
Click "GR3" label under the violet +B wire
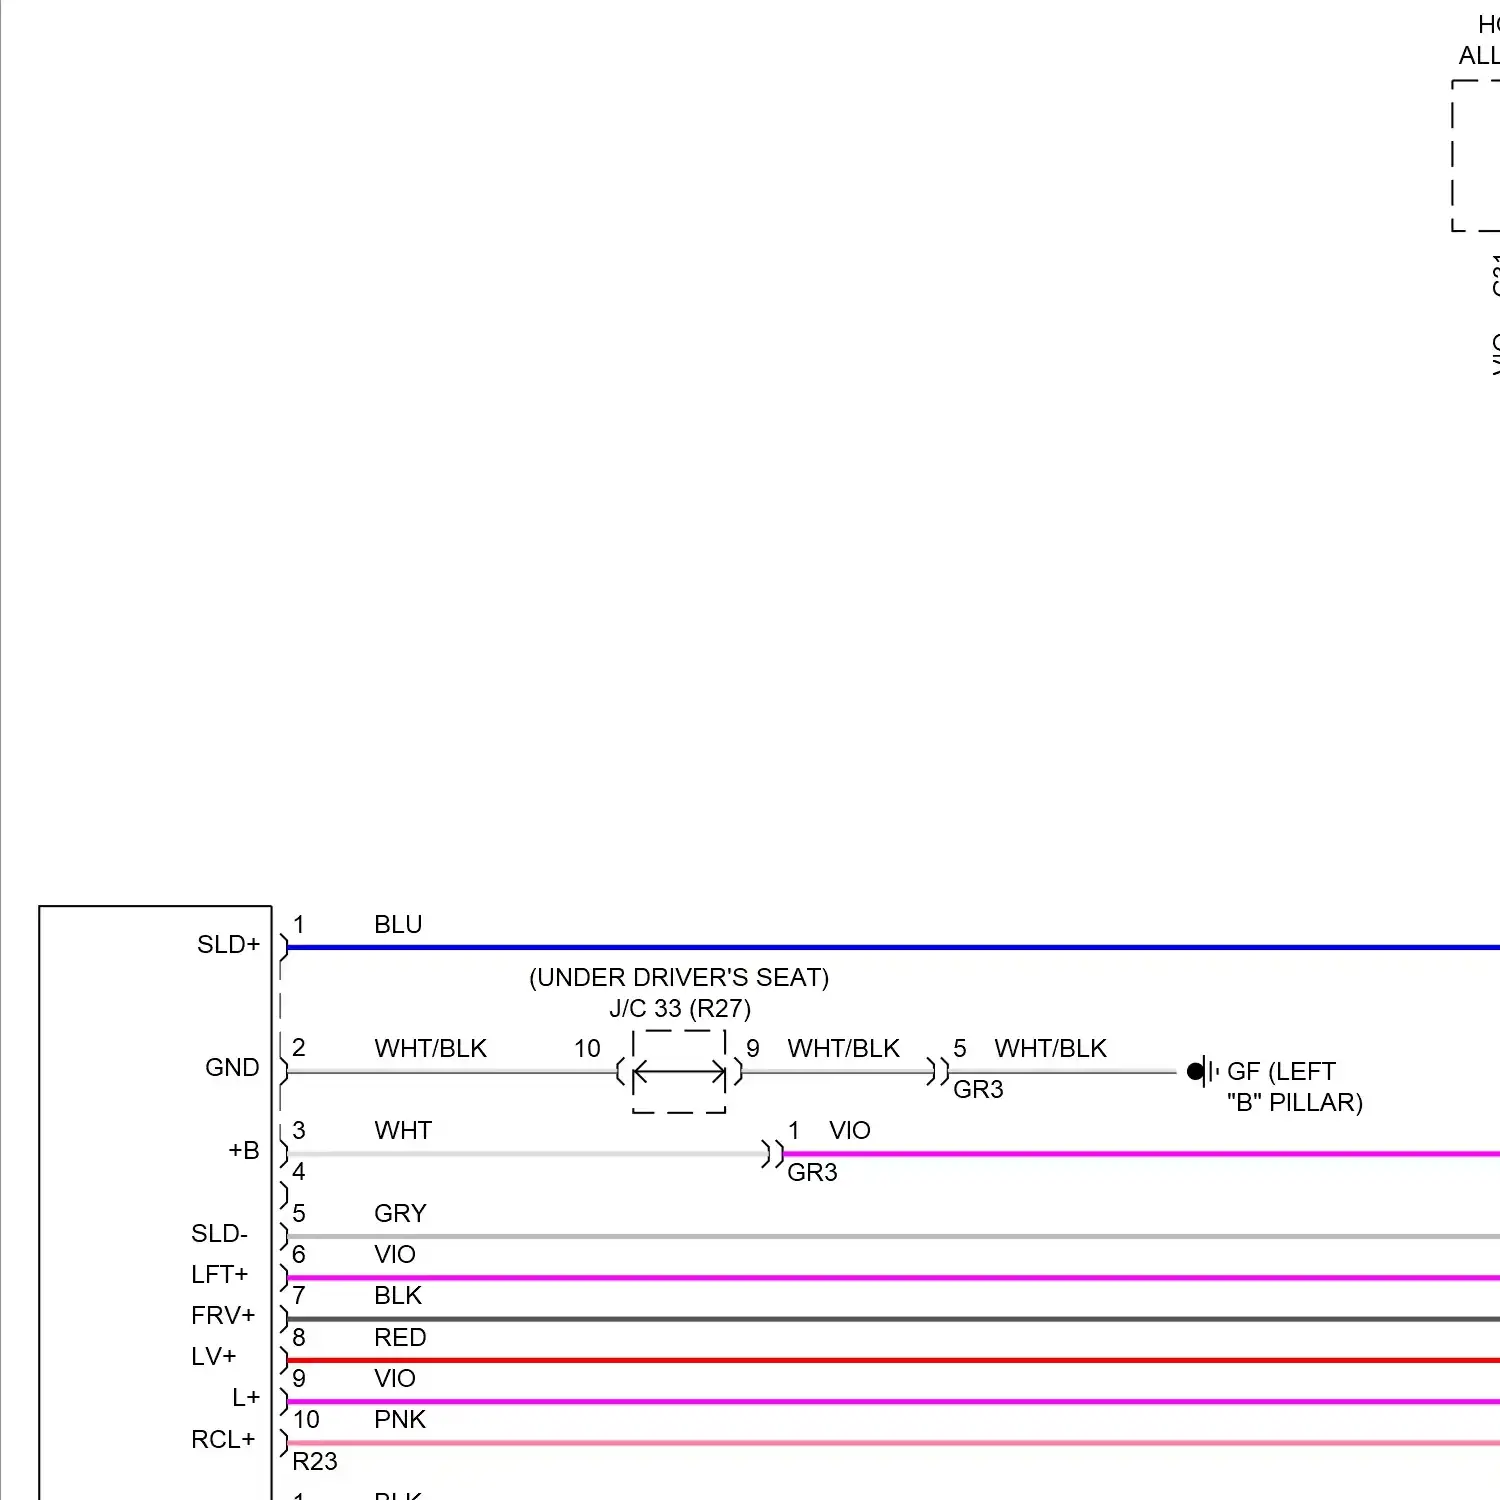click(812, 1172)
